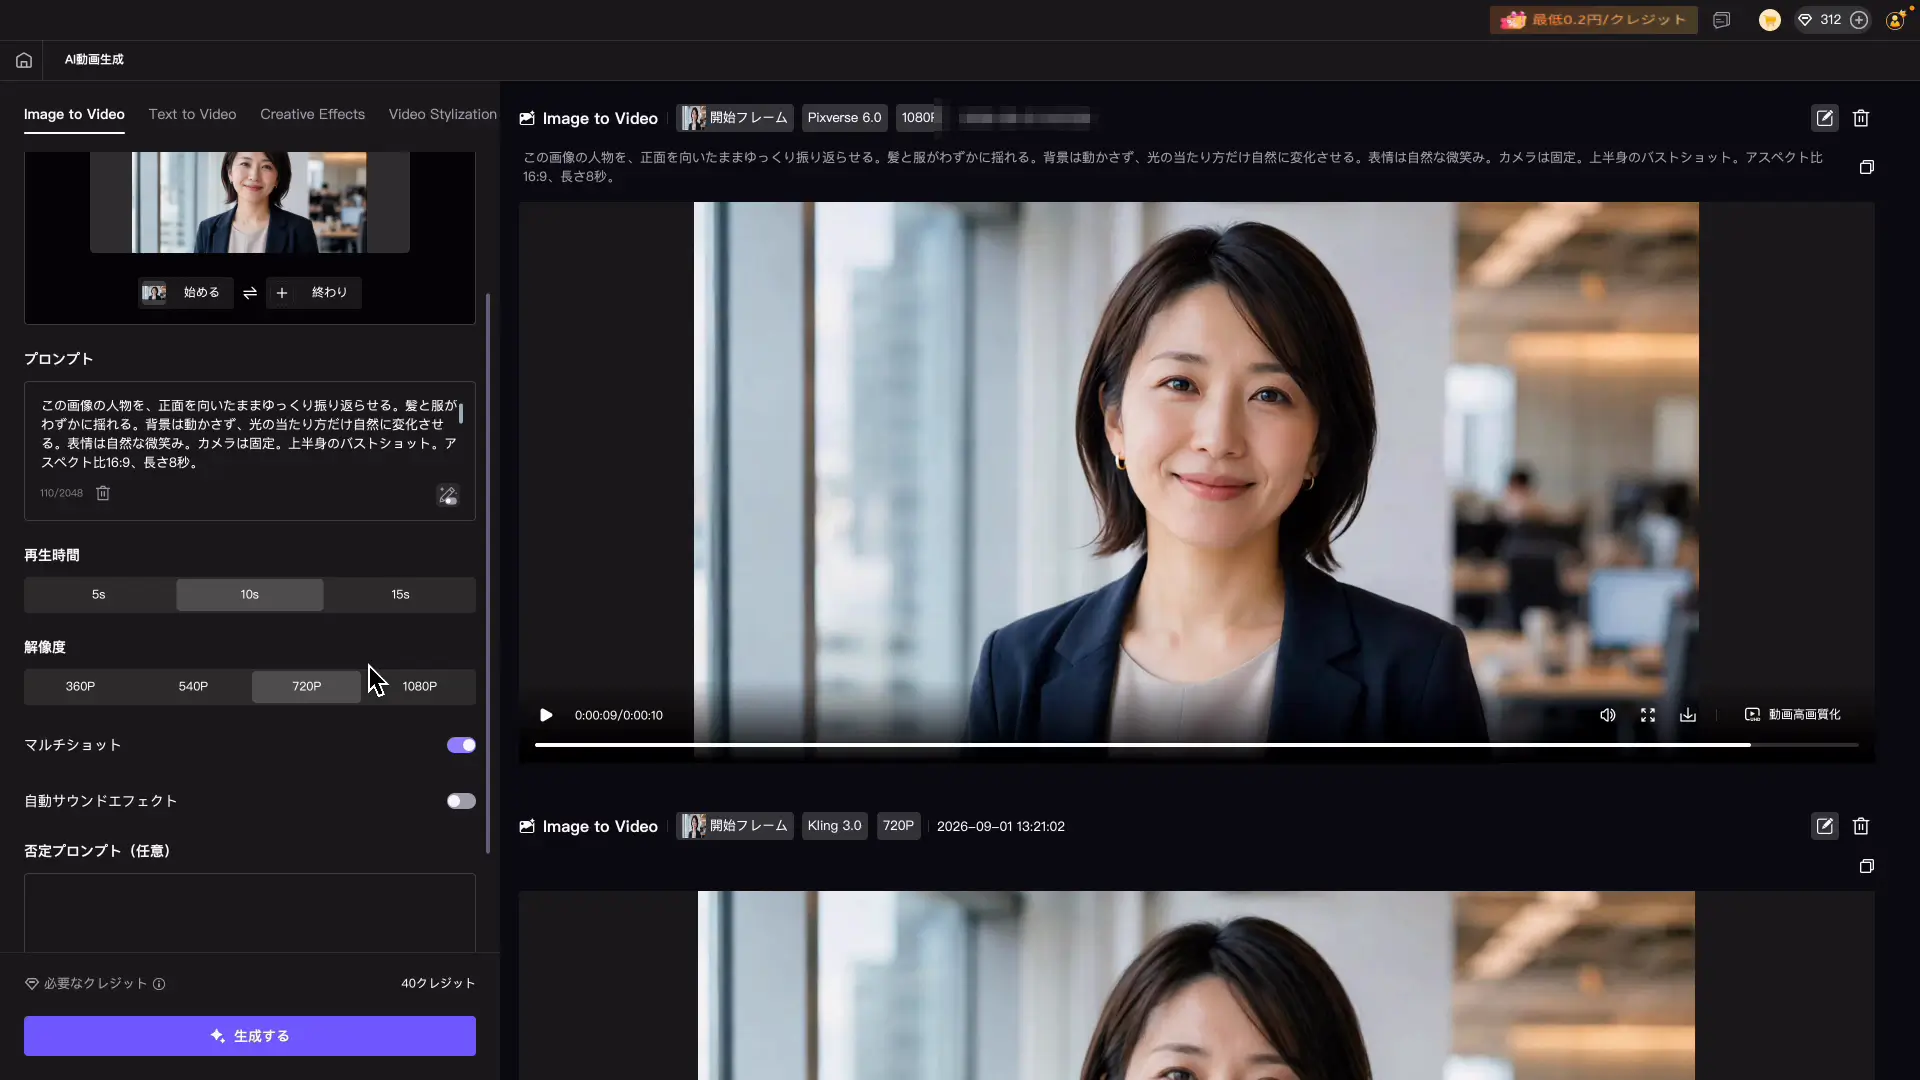
Task: Download the generated video
Action: click(x=1688, y=715)
